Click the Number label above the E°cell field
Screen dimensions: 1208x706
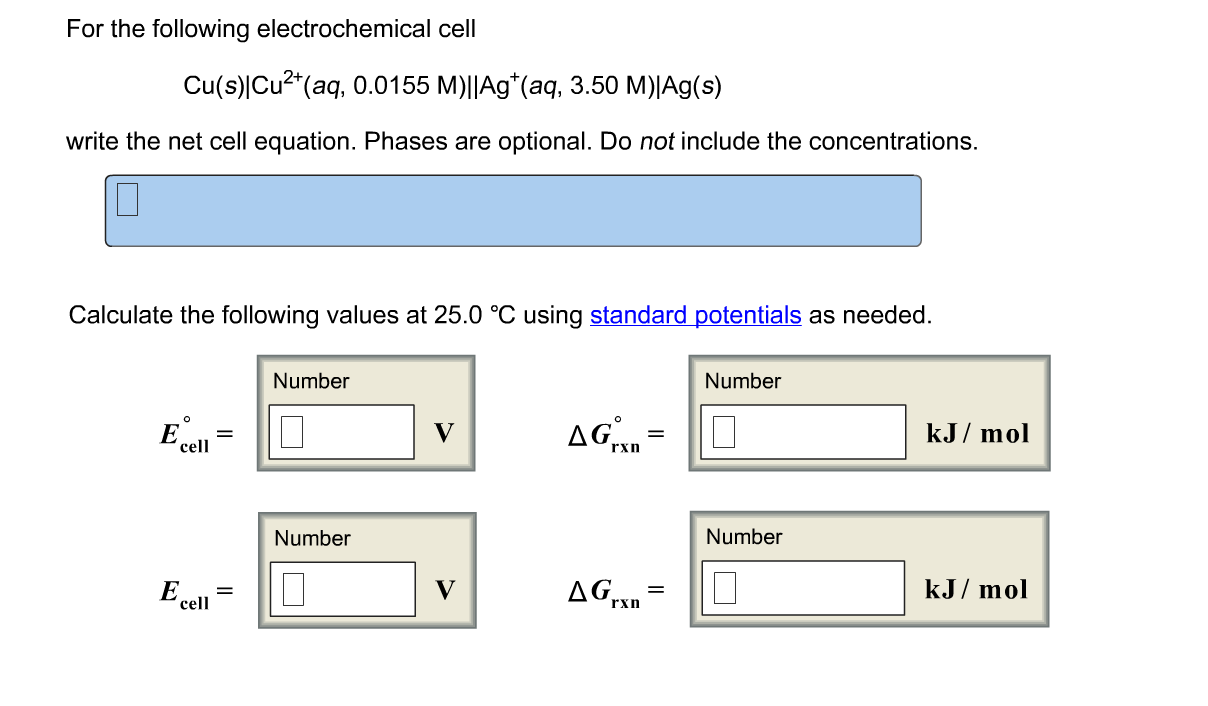tap(310, 381)
